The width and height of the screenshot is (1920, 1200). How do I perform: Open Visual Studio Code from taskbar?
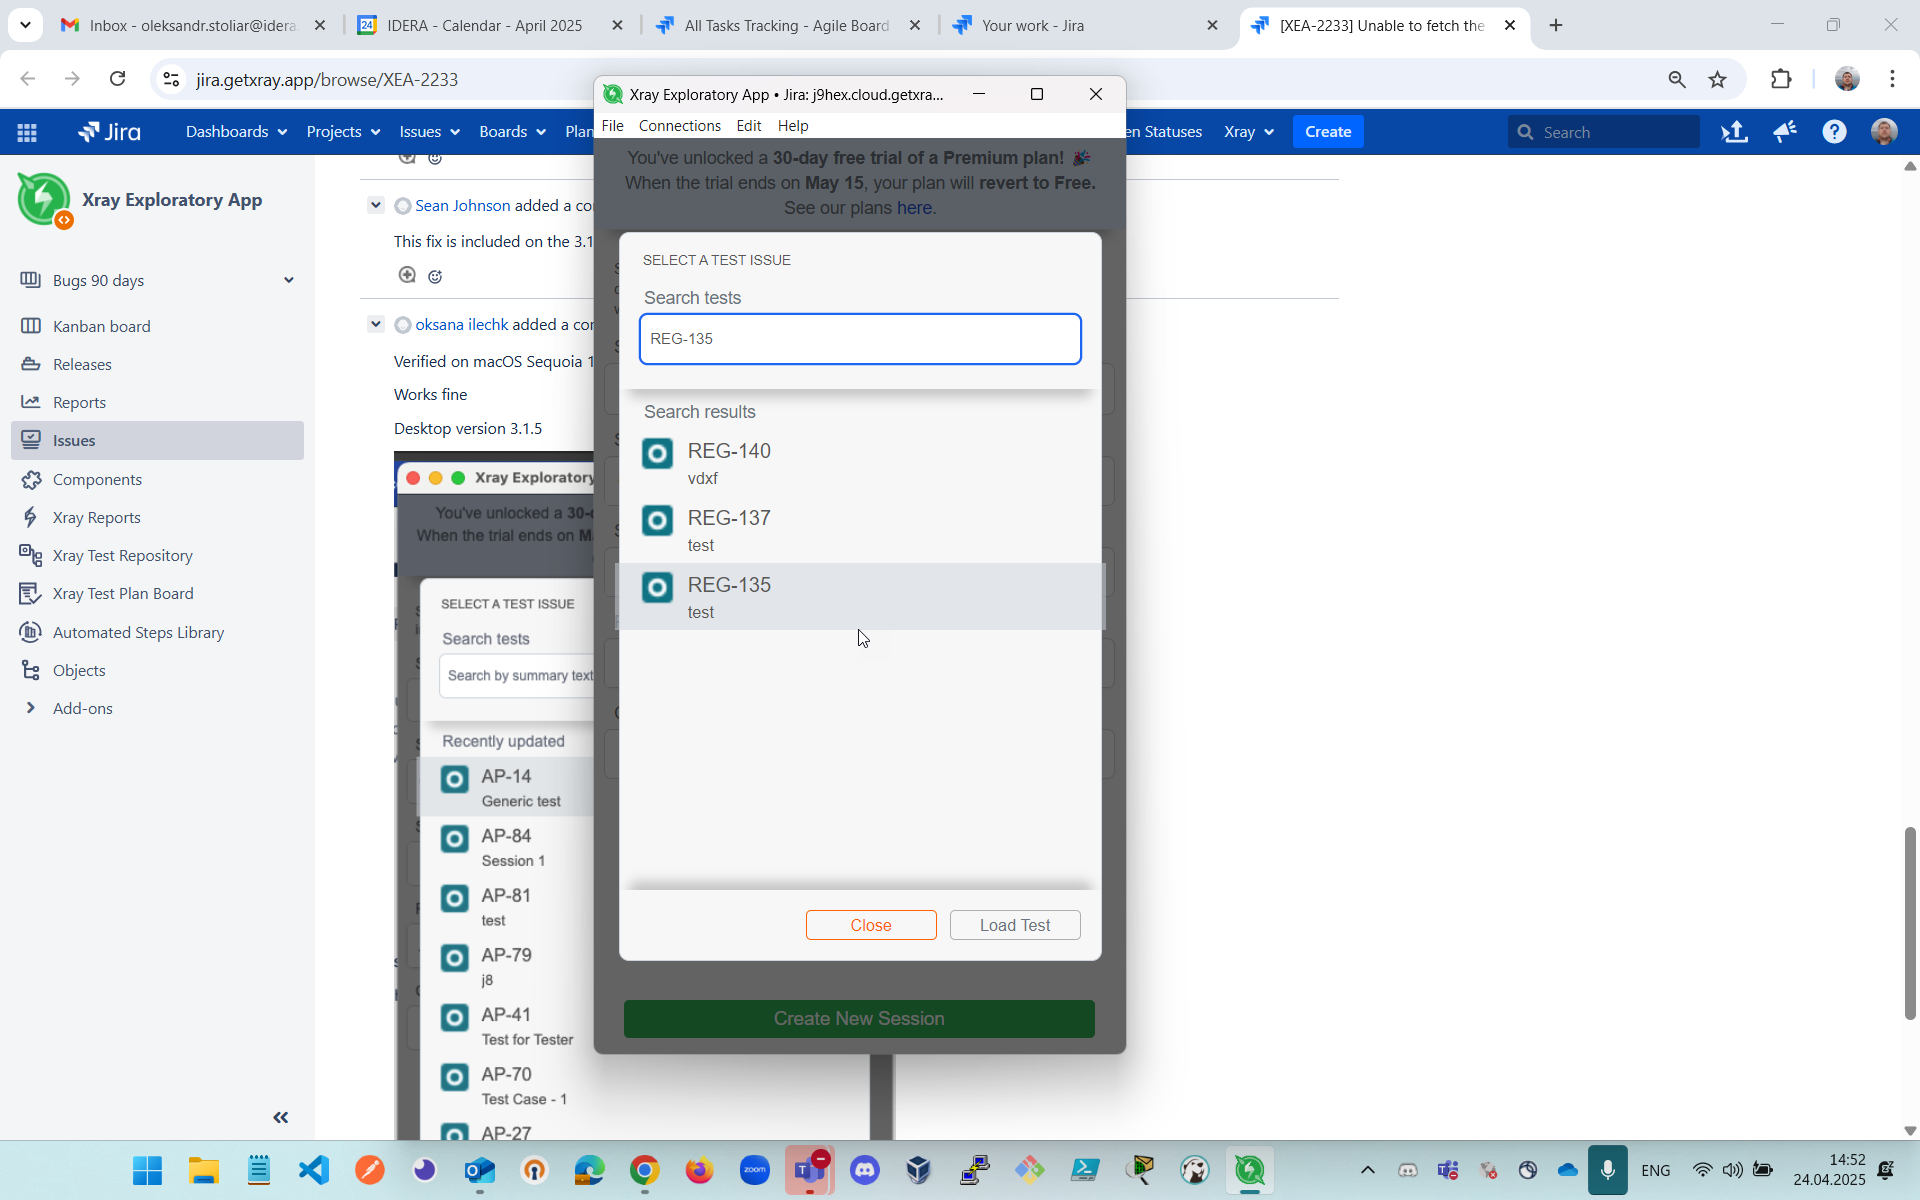pyautogui.click(x=314, y=1170)
